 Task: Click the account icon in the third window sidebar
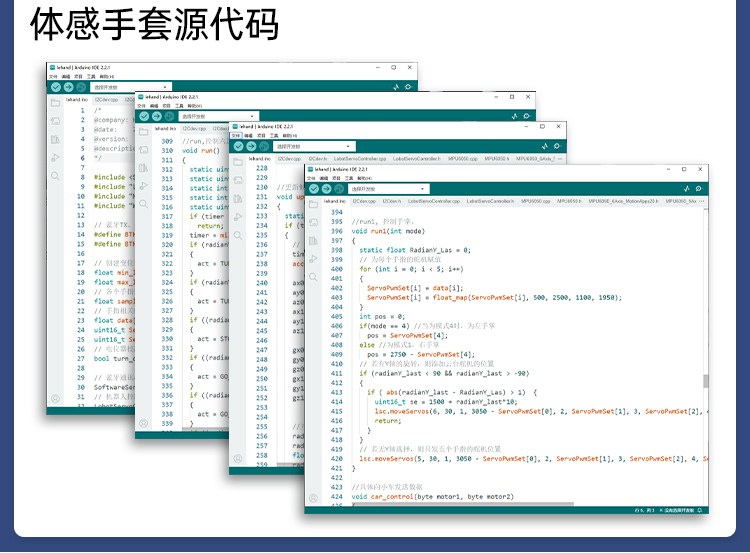coord(238,458)
